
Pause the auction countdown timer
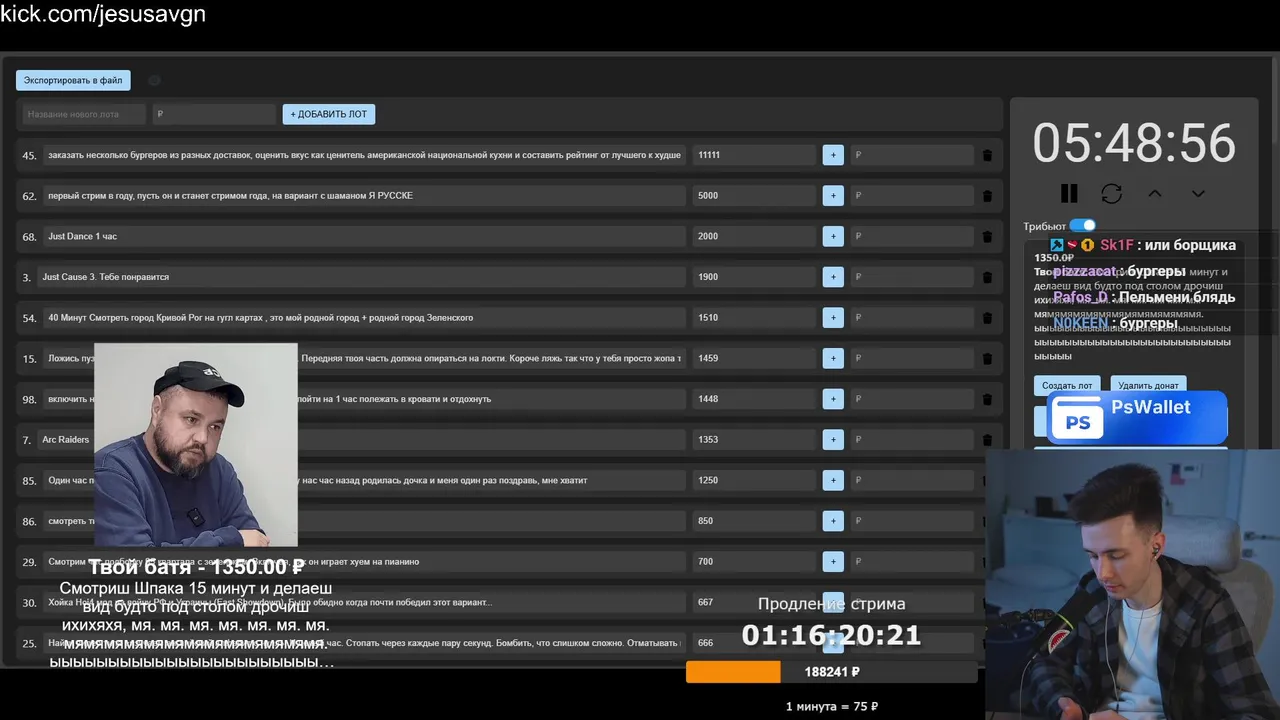point(1069,193)
